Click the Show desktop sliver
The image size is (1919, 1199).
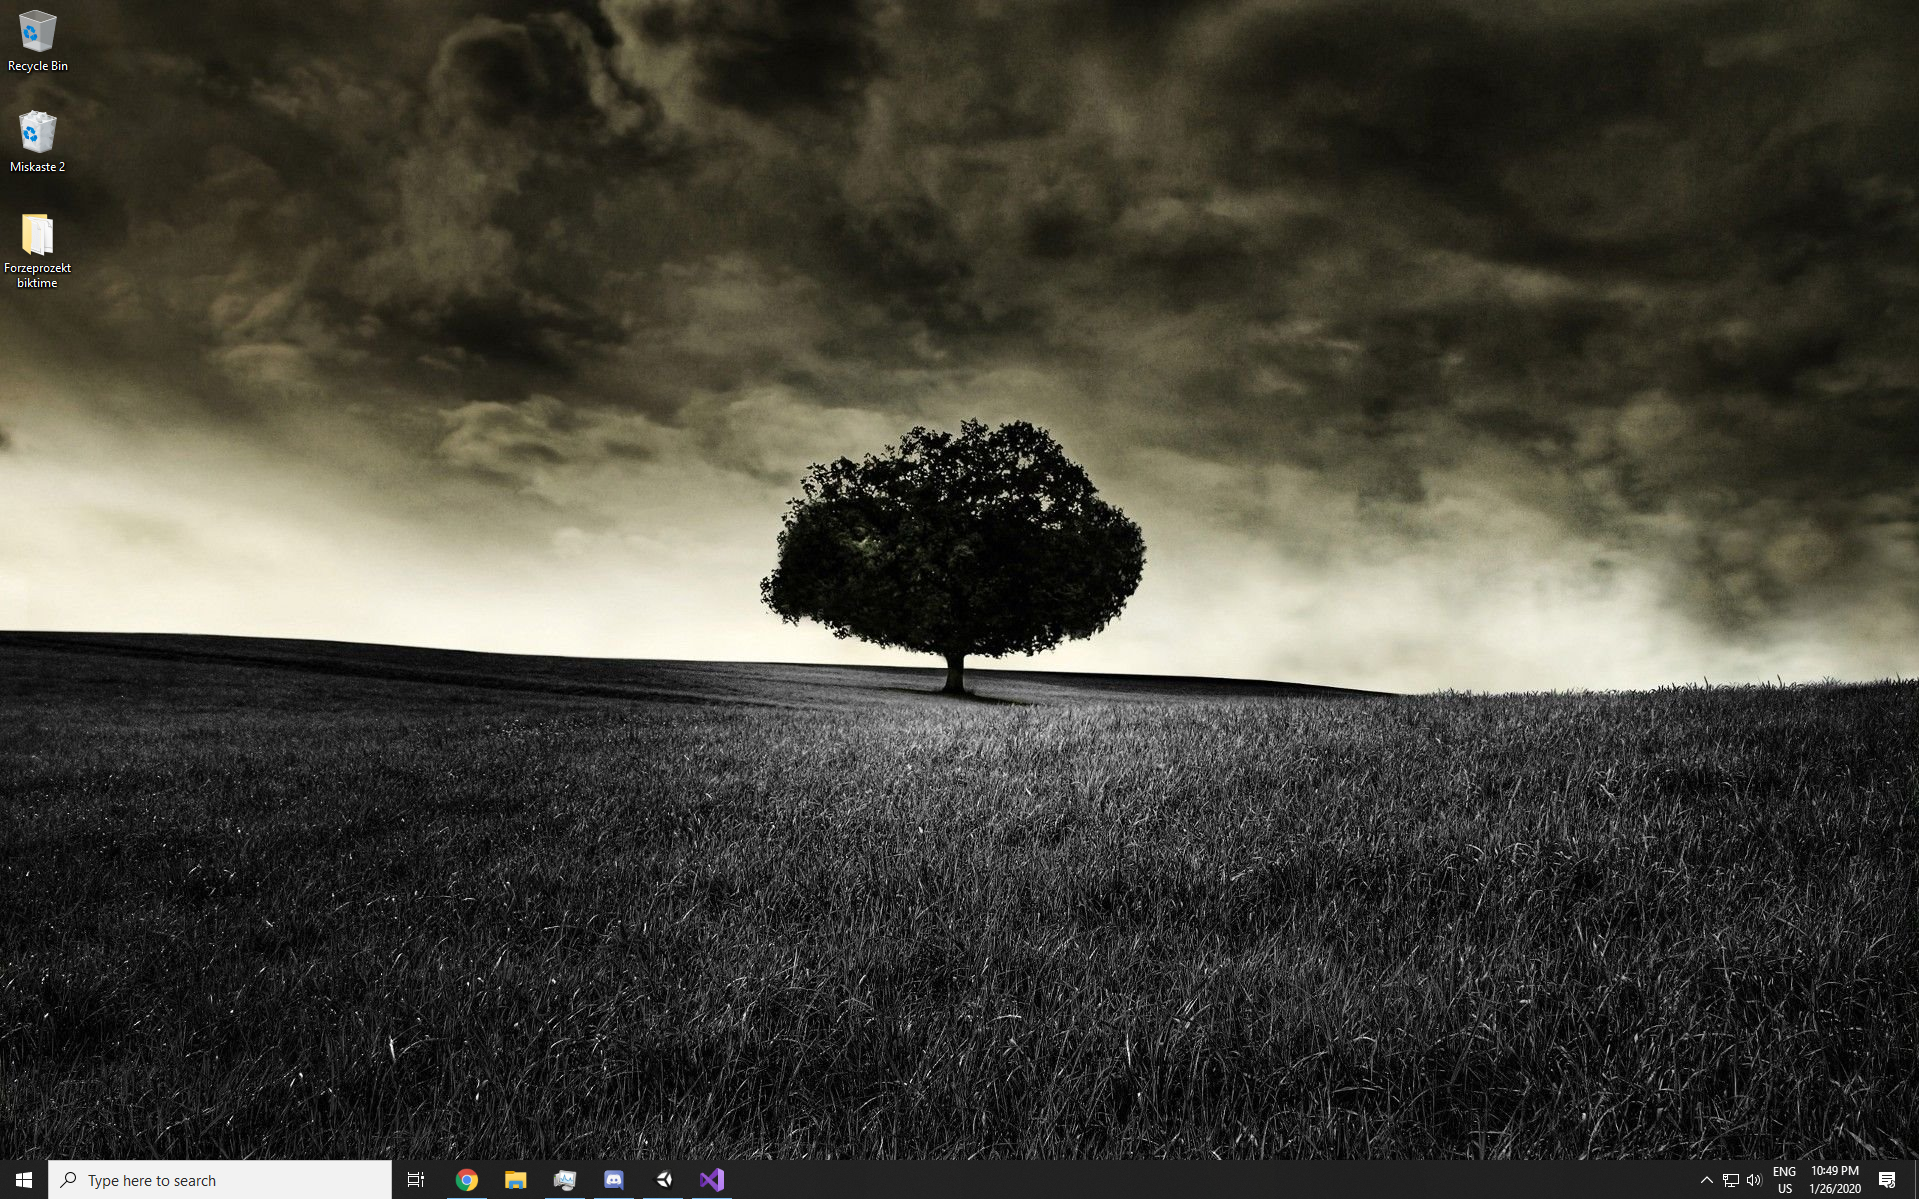1915,1180
